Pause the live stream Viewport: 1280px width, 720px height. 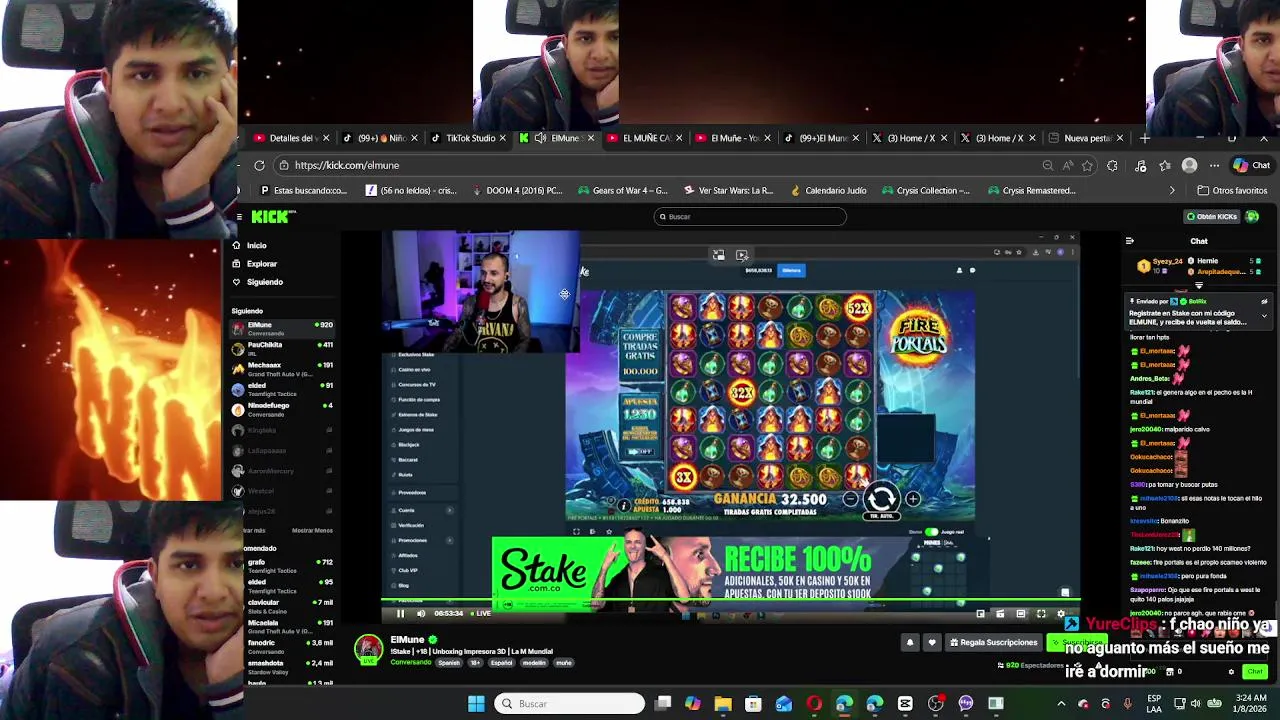tap(400, 614)
